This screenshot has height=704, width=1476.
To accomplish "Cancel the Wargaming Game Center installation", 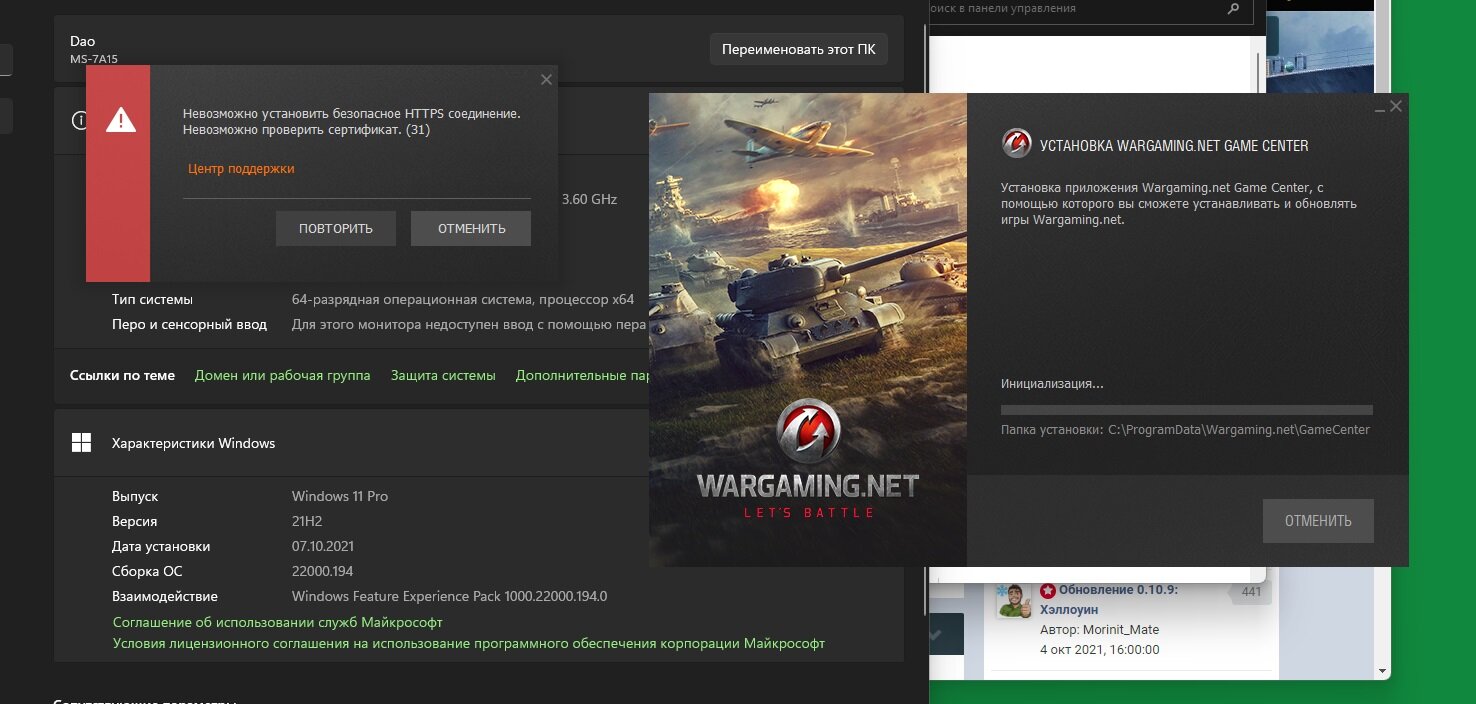I will (1318, 521).
